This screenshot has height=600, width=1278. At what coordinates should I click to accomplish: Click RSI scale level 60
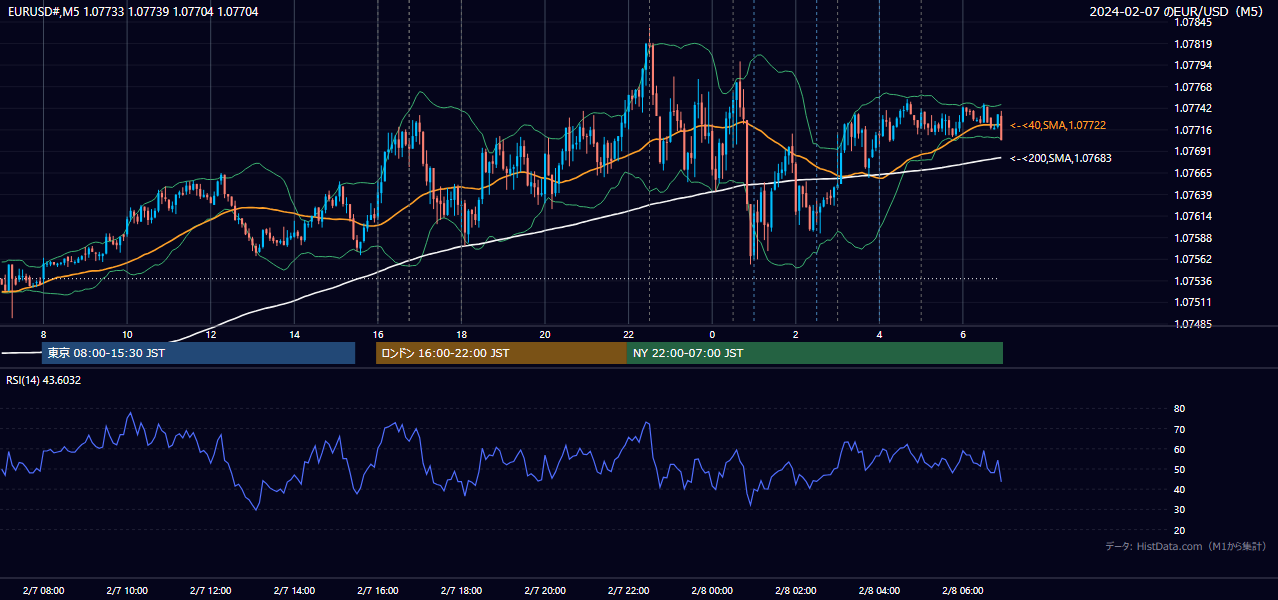click(1179, 449)
